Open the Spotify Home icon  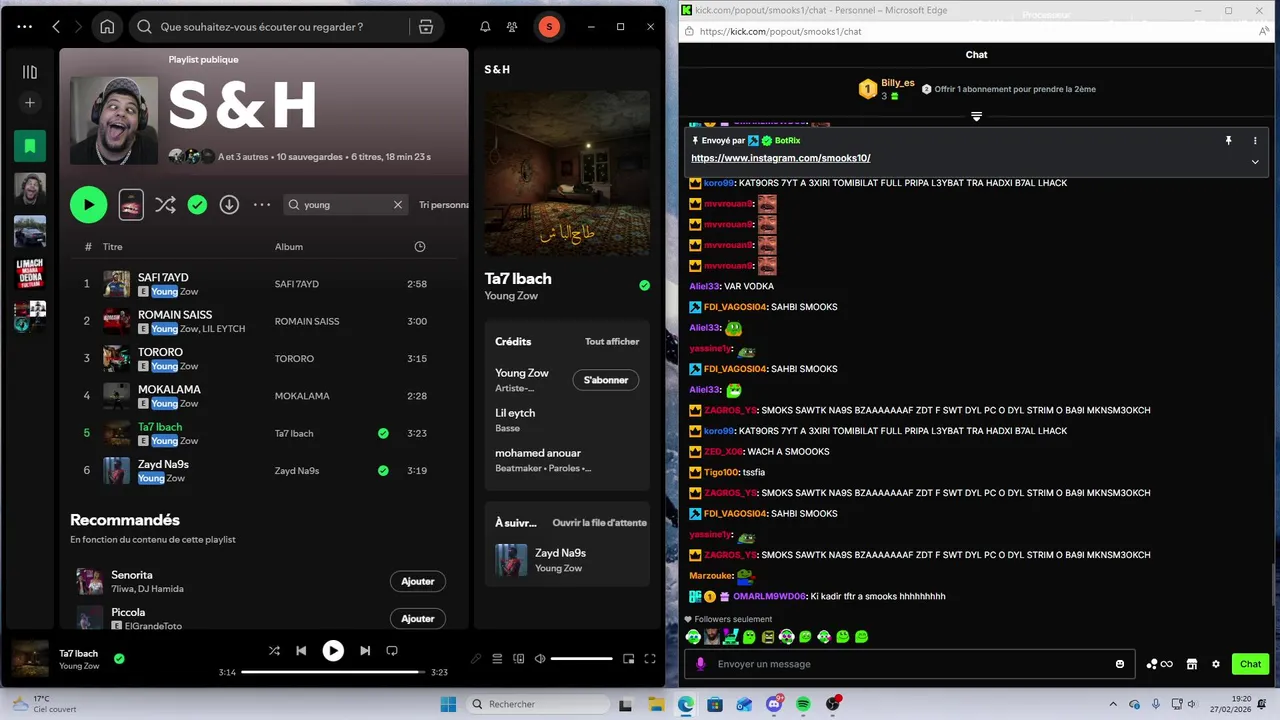click(107, 27)
